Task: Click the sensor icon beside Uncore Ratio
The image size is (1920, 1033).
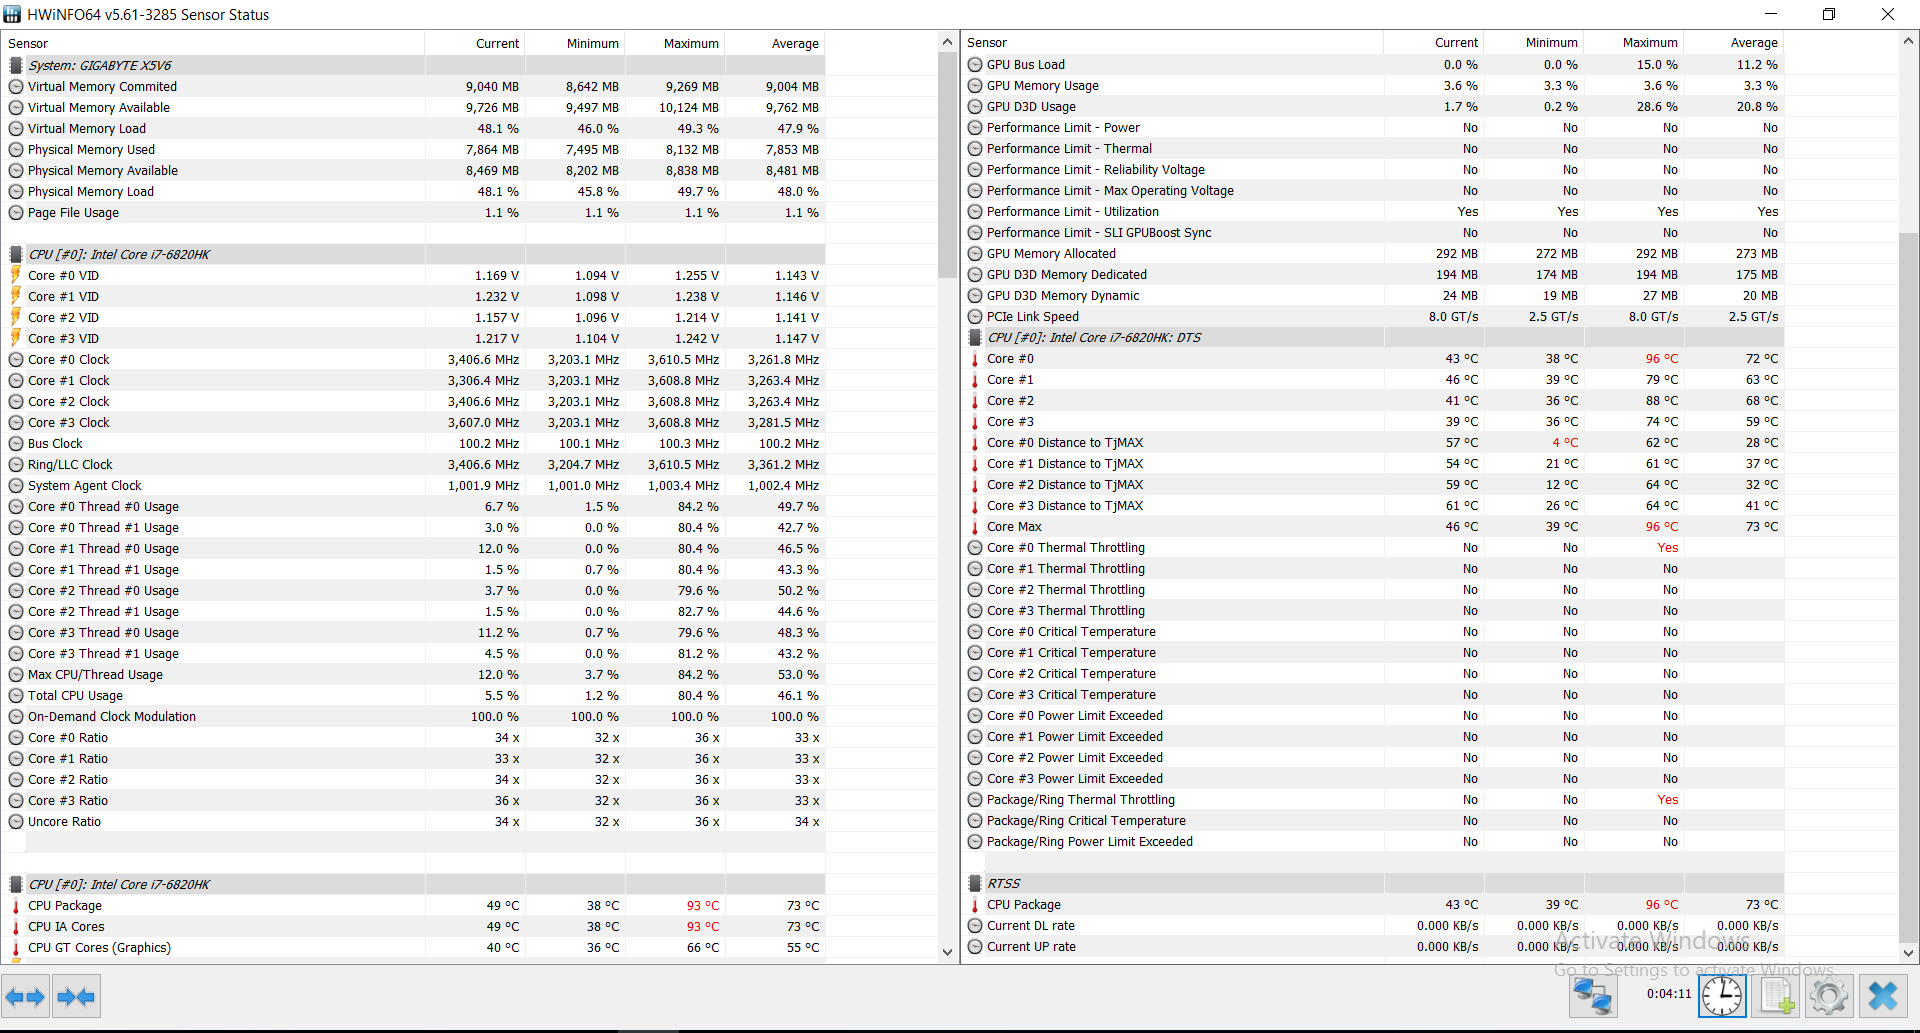Action: (x=16, y=822)
